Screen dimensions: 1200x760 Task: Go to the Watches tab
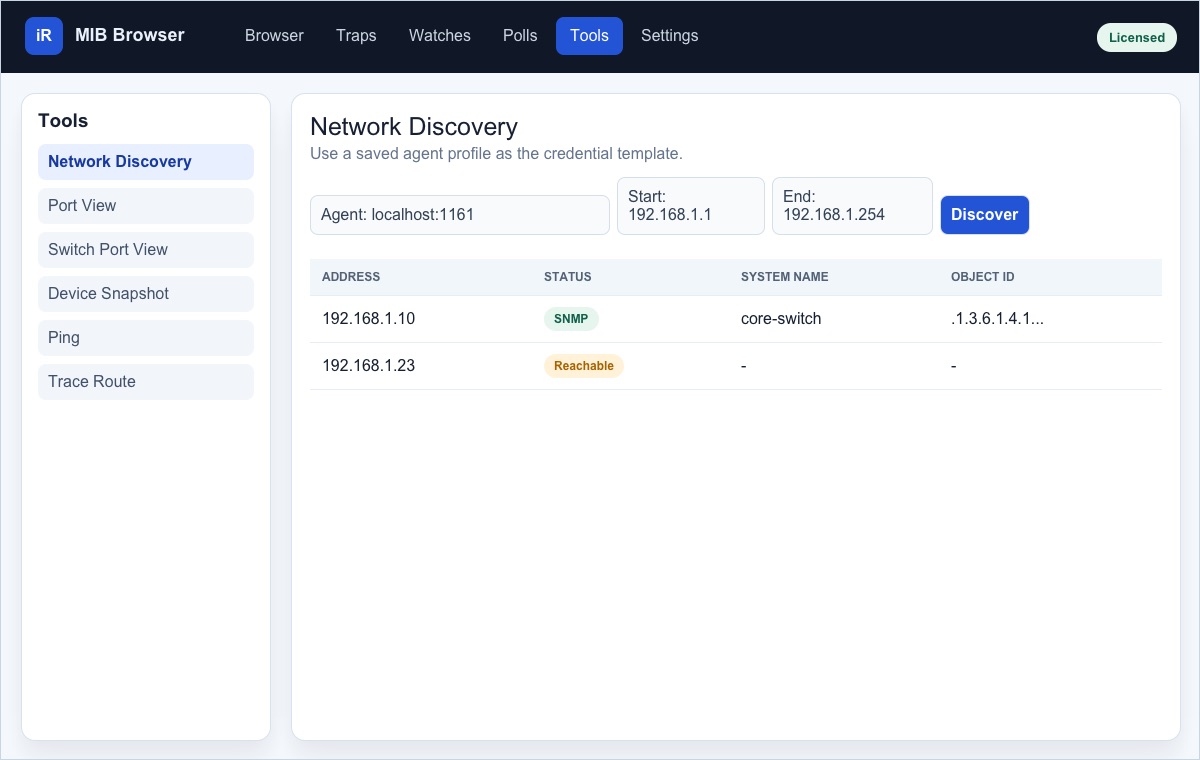tap(440, 36)
